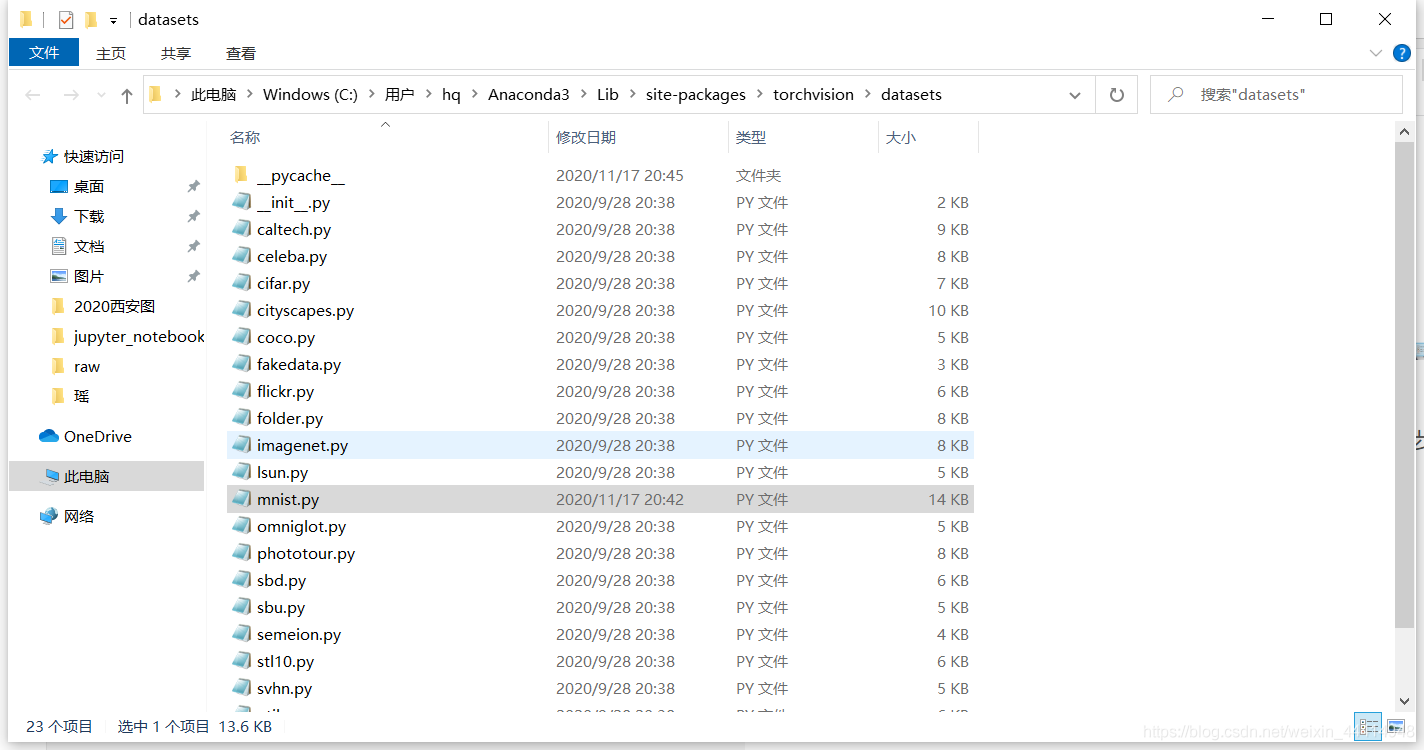Select omniglot.py file name

coord(301,526)
